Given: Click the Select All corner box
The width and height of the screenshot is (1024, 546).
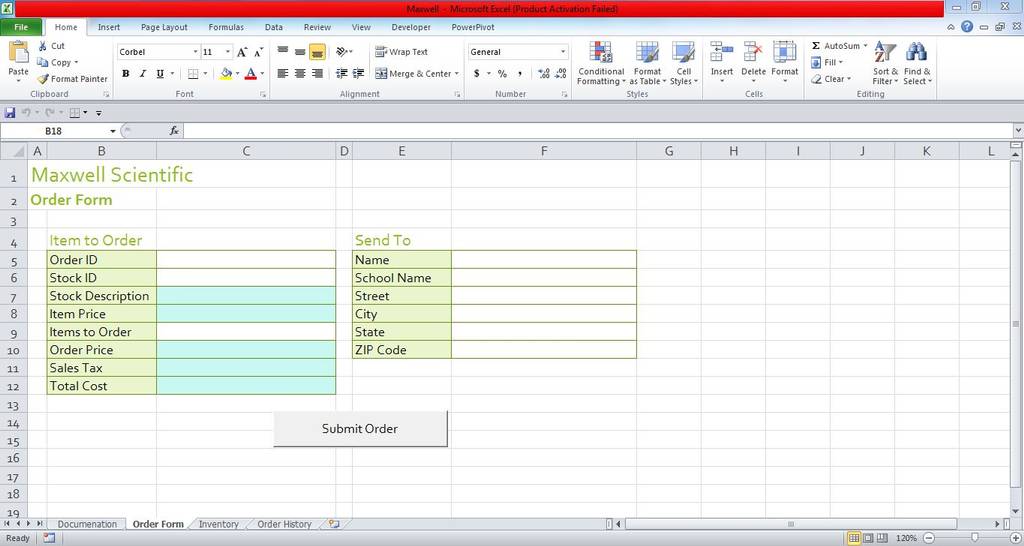Looking at the screenshot, I should [14, 152].
